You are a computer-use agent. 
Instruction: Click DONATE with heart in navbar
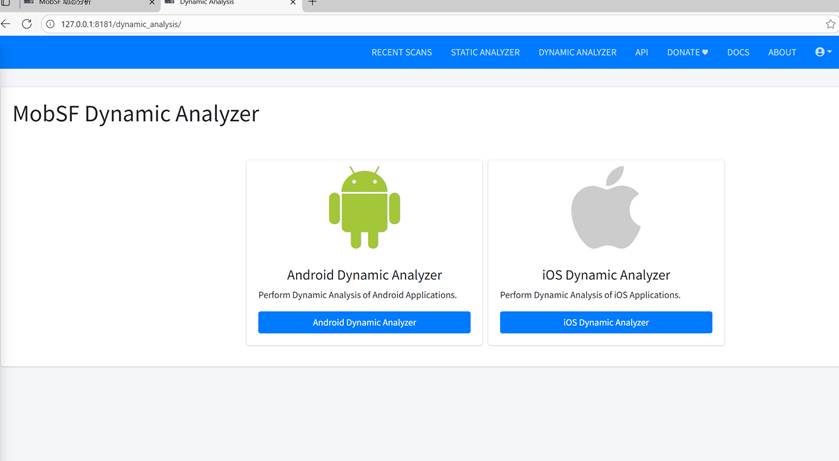coord(687,52)
